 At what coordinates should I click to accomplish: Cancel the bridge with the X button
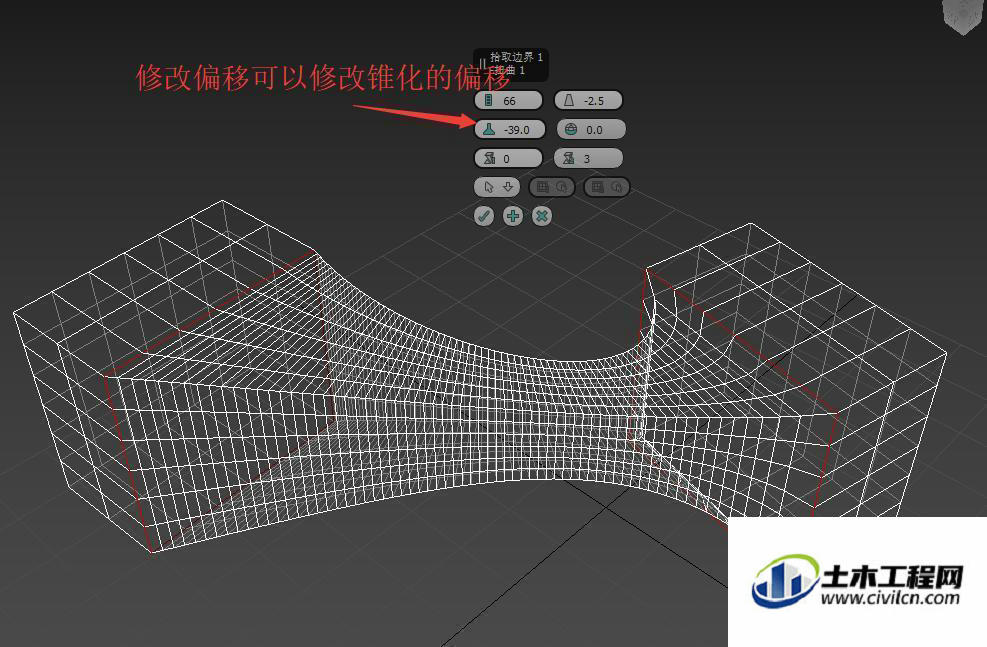coord(541,216)
